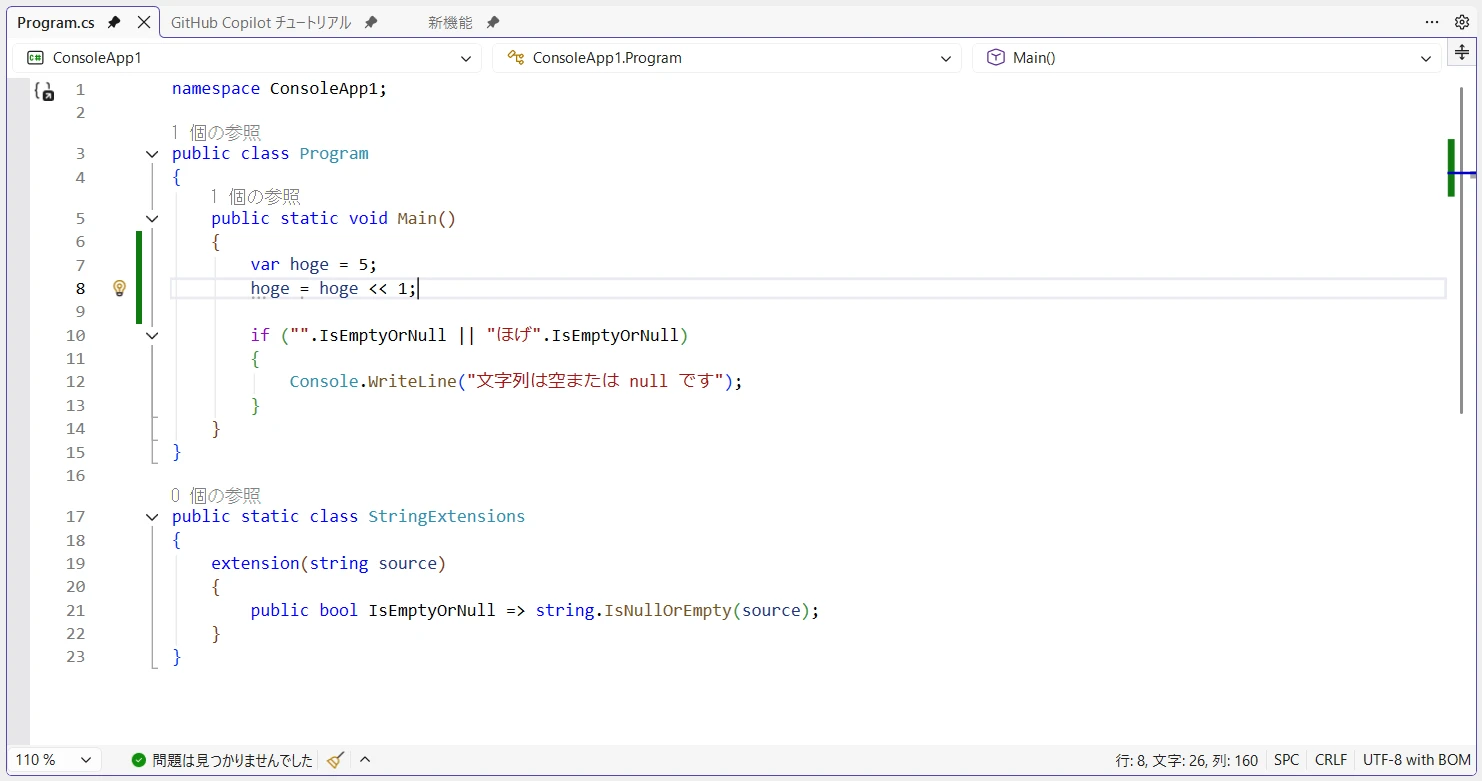Click the lightbulb quick actions icon
This screenshot has width=1482, height=781.
tap(119, 288)
